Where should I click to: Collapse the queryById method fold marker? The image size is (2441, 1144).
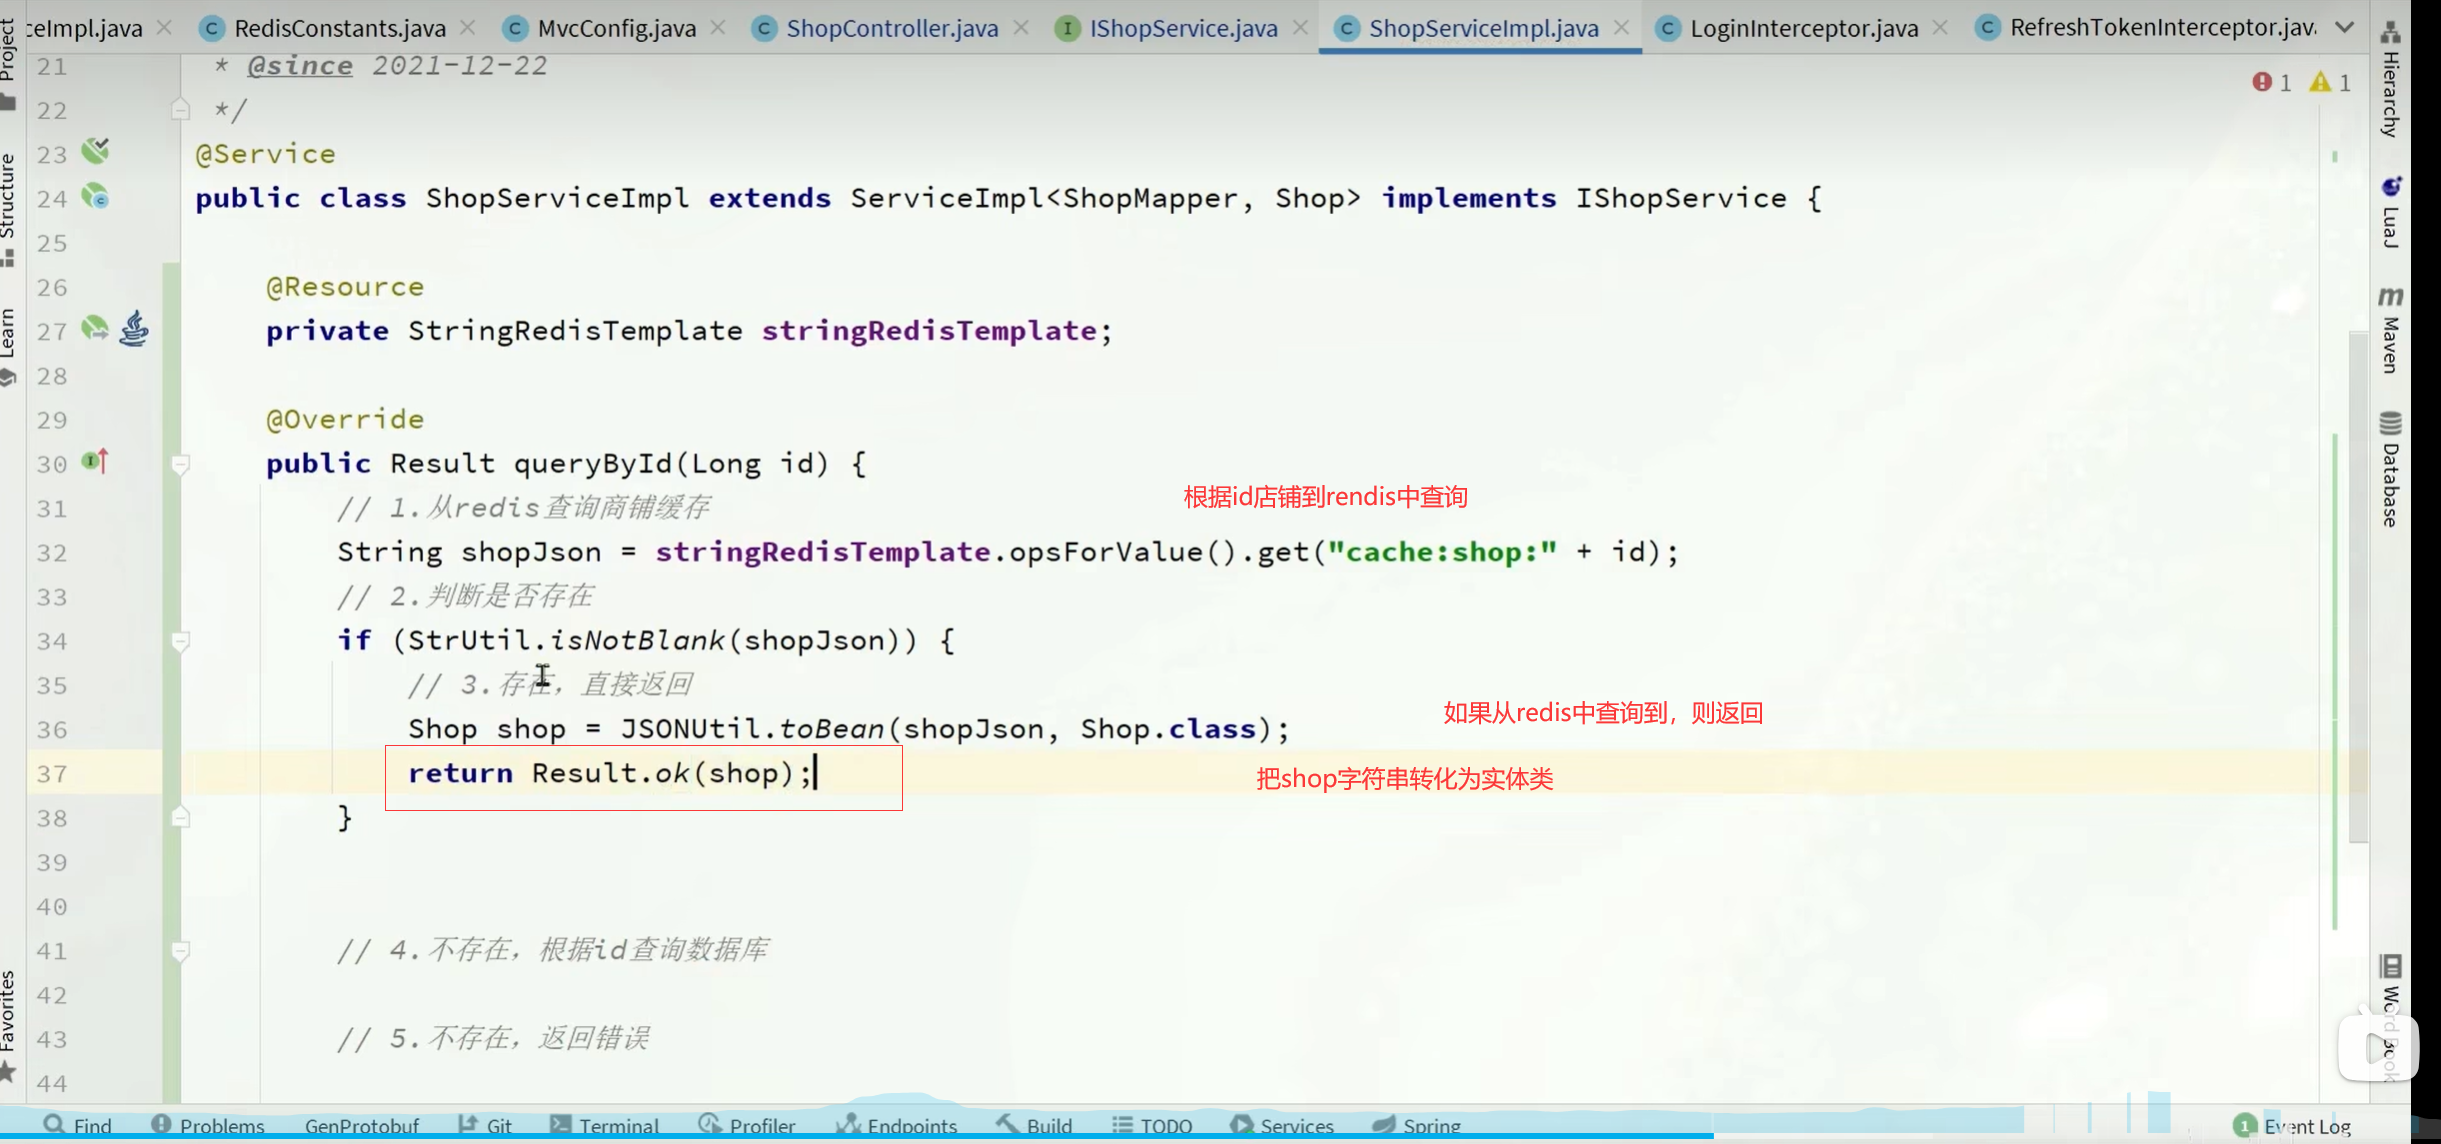(180, 464)
